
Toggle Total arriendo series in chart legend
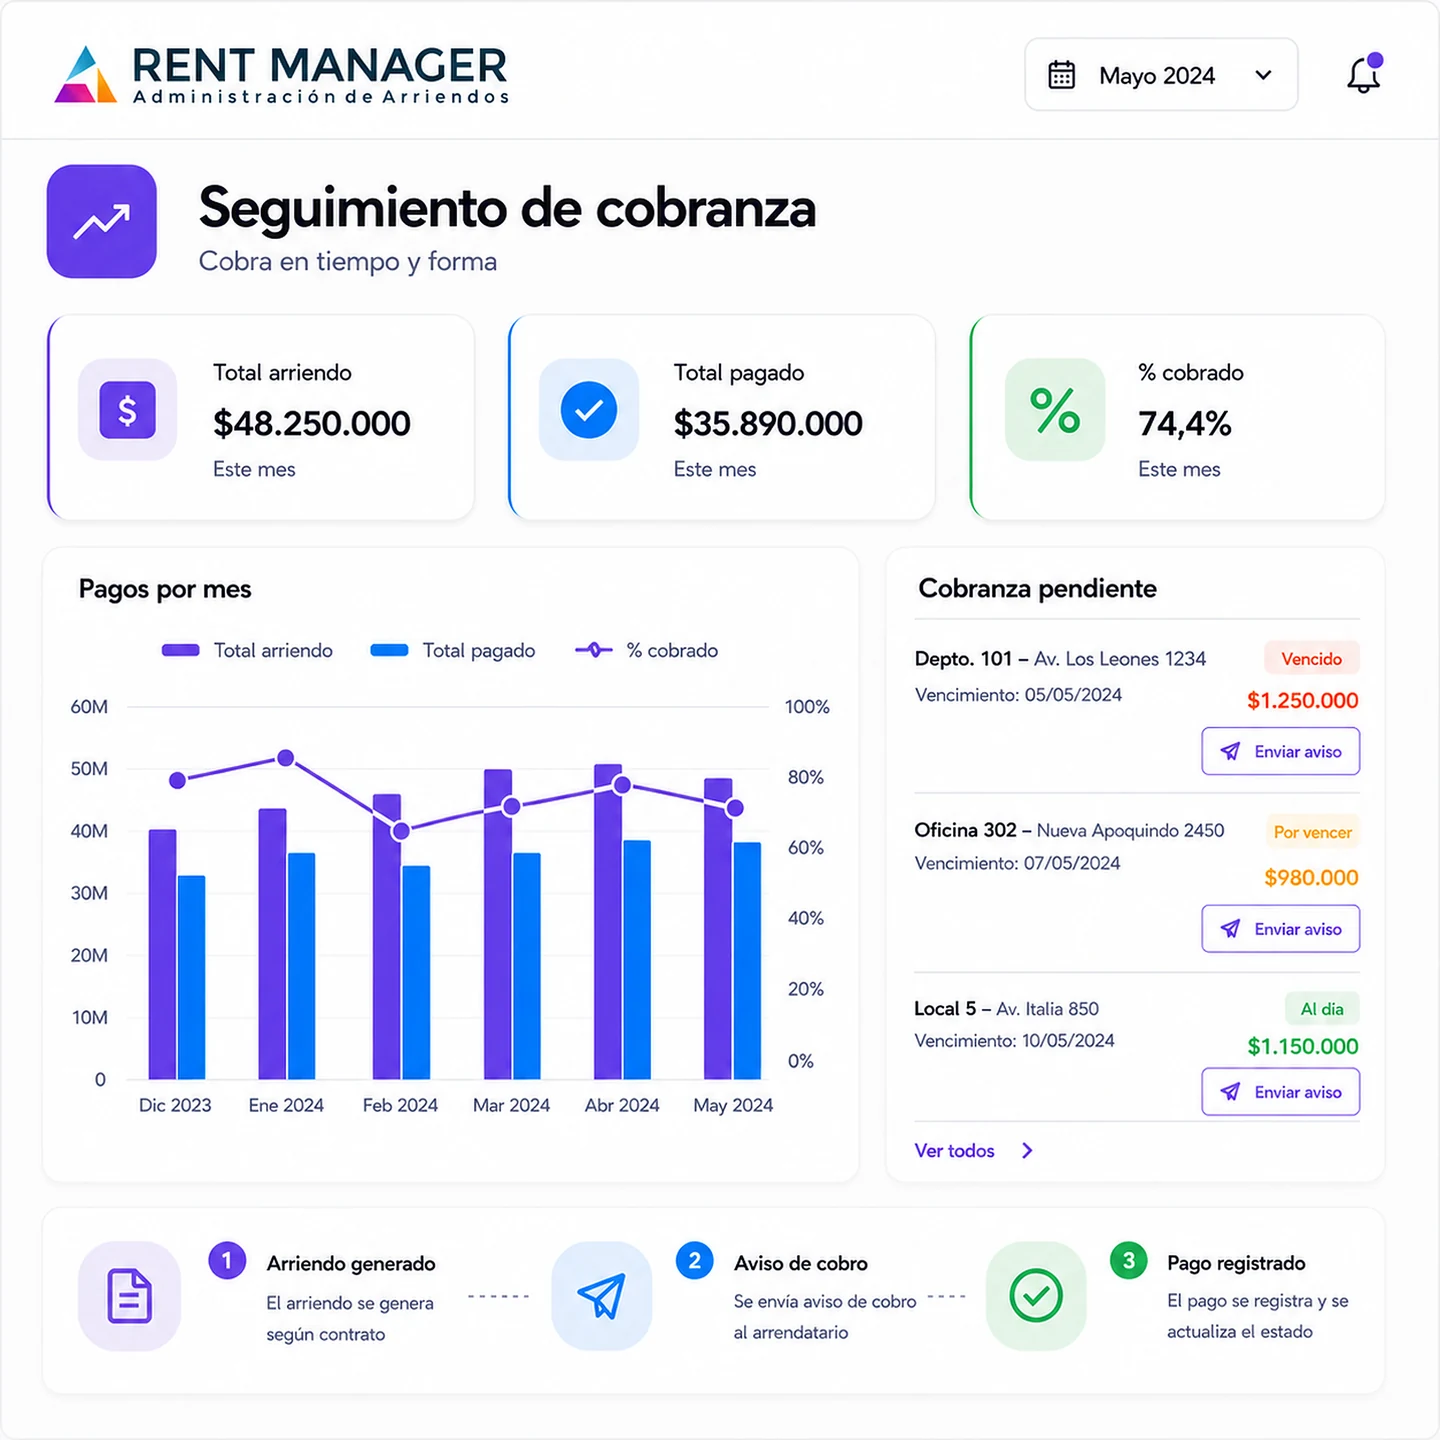click(247, 650)
